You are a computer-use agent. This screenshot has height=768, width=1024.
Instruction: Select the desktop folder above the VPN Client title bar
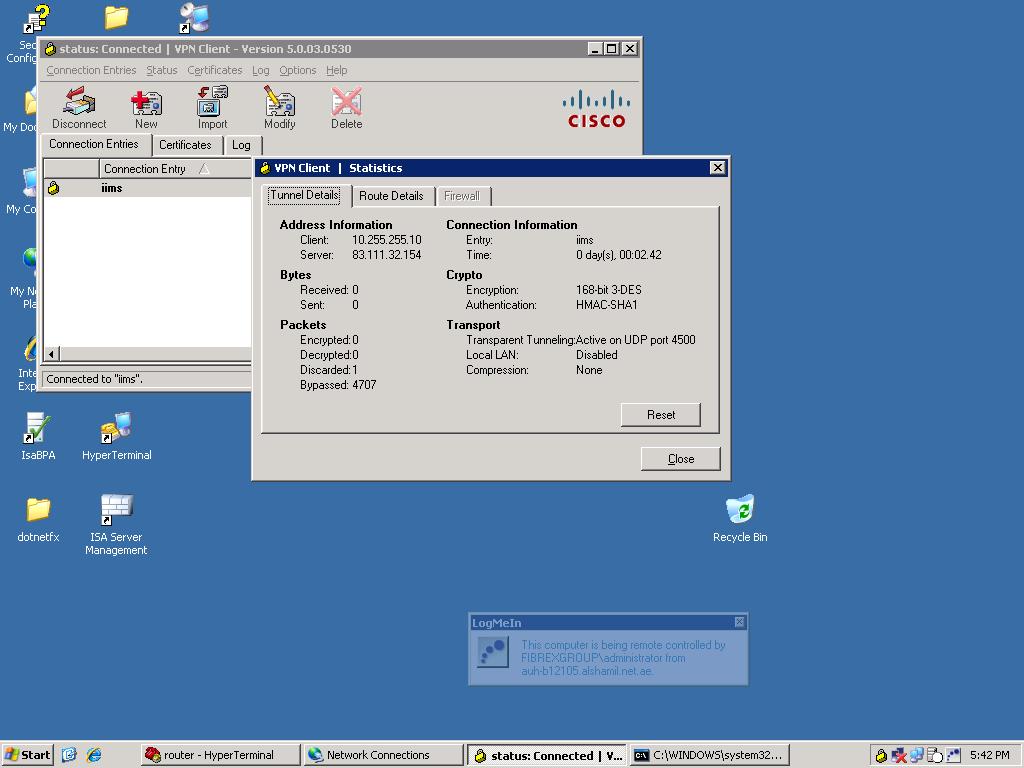click(x=116, y=18)
